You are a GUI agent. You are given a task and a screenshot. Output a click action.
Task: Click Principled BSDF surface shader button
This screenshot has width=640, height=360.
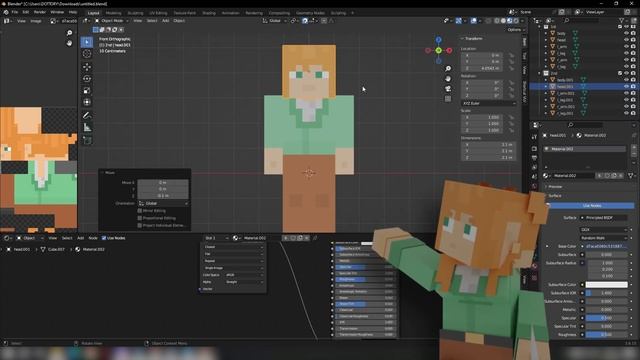(603, 218)
